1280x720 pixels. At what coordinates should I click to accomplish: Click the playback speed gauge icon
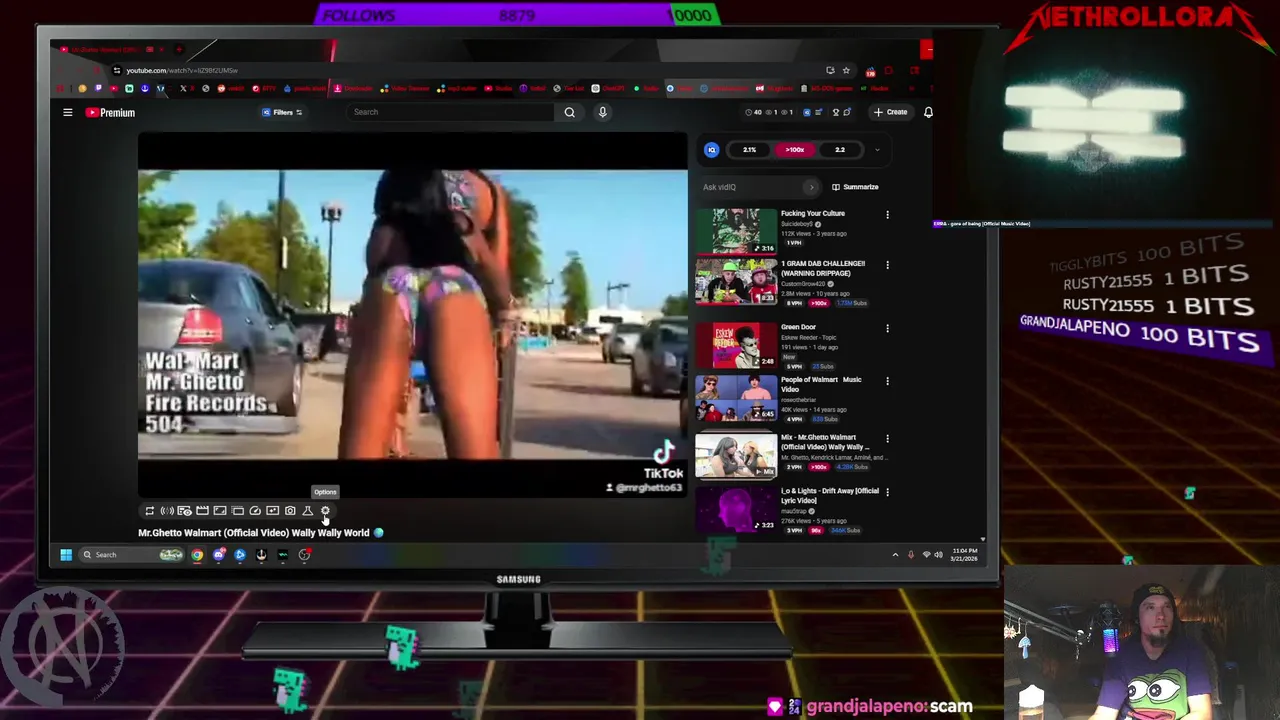[x=255, y=511]
